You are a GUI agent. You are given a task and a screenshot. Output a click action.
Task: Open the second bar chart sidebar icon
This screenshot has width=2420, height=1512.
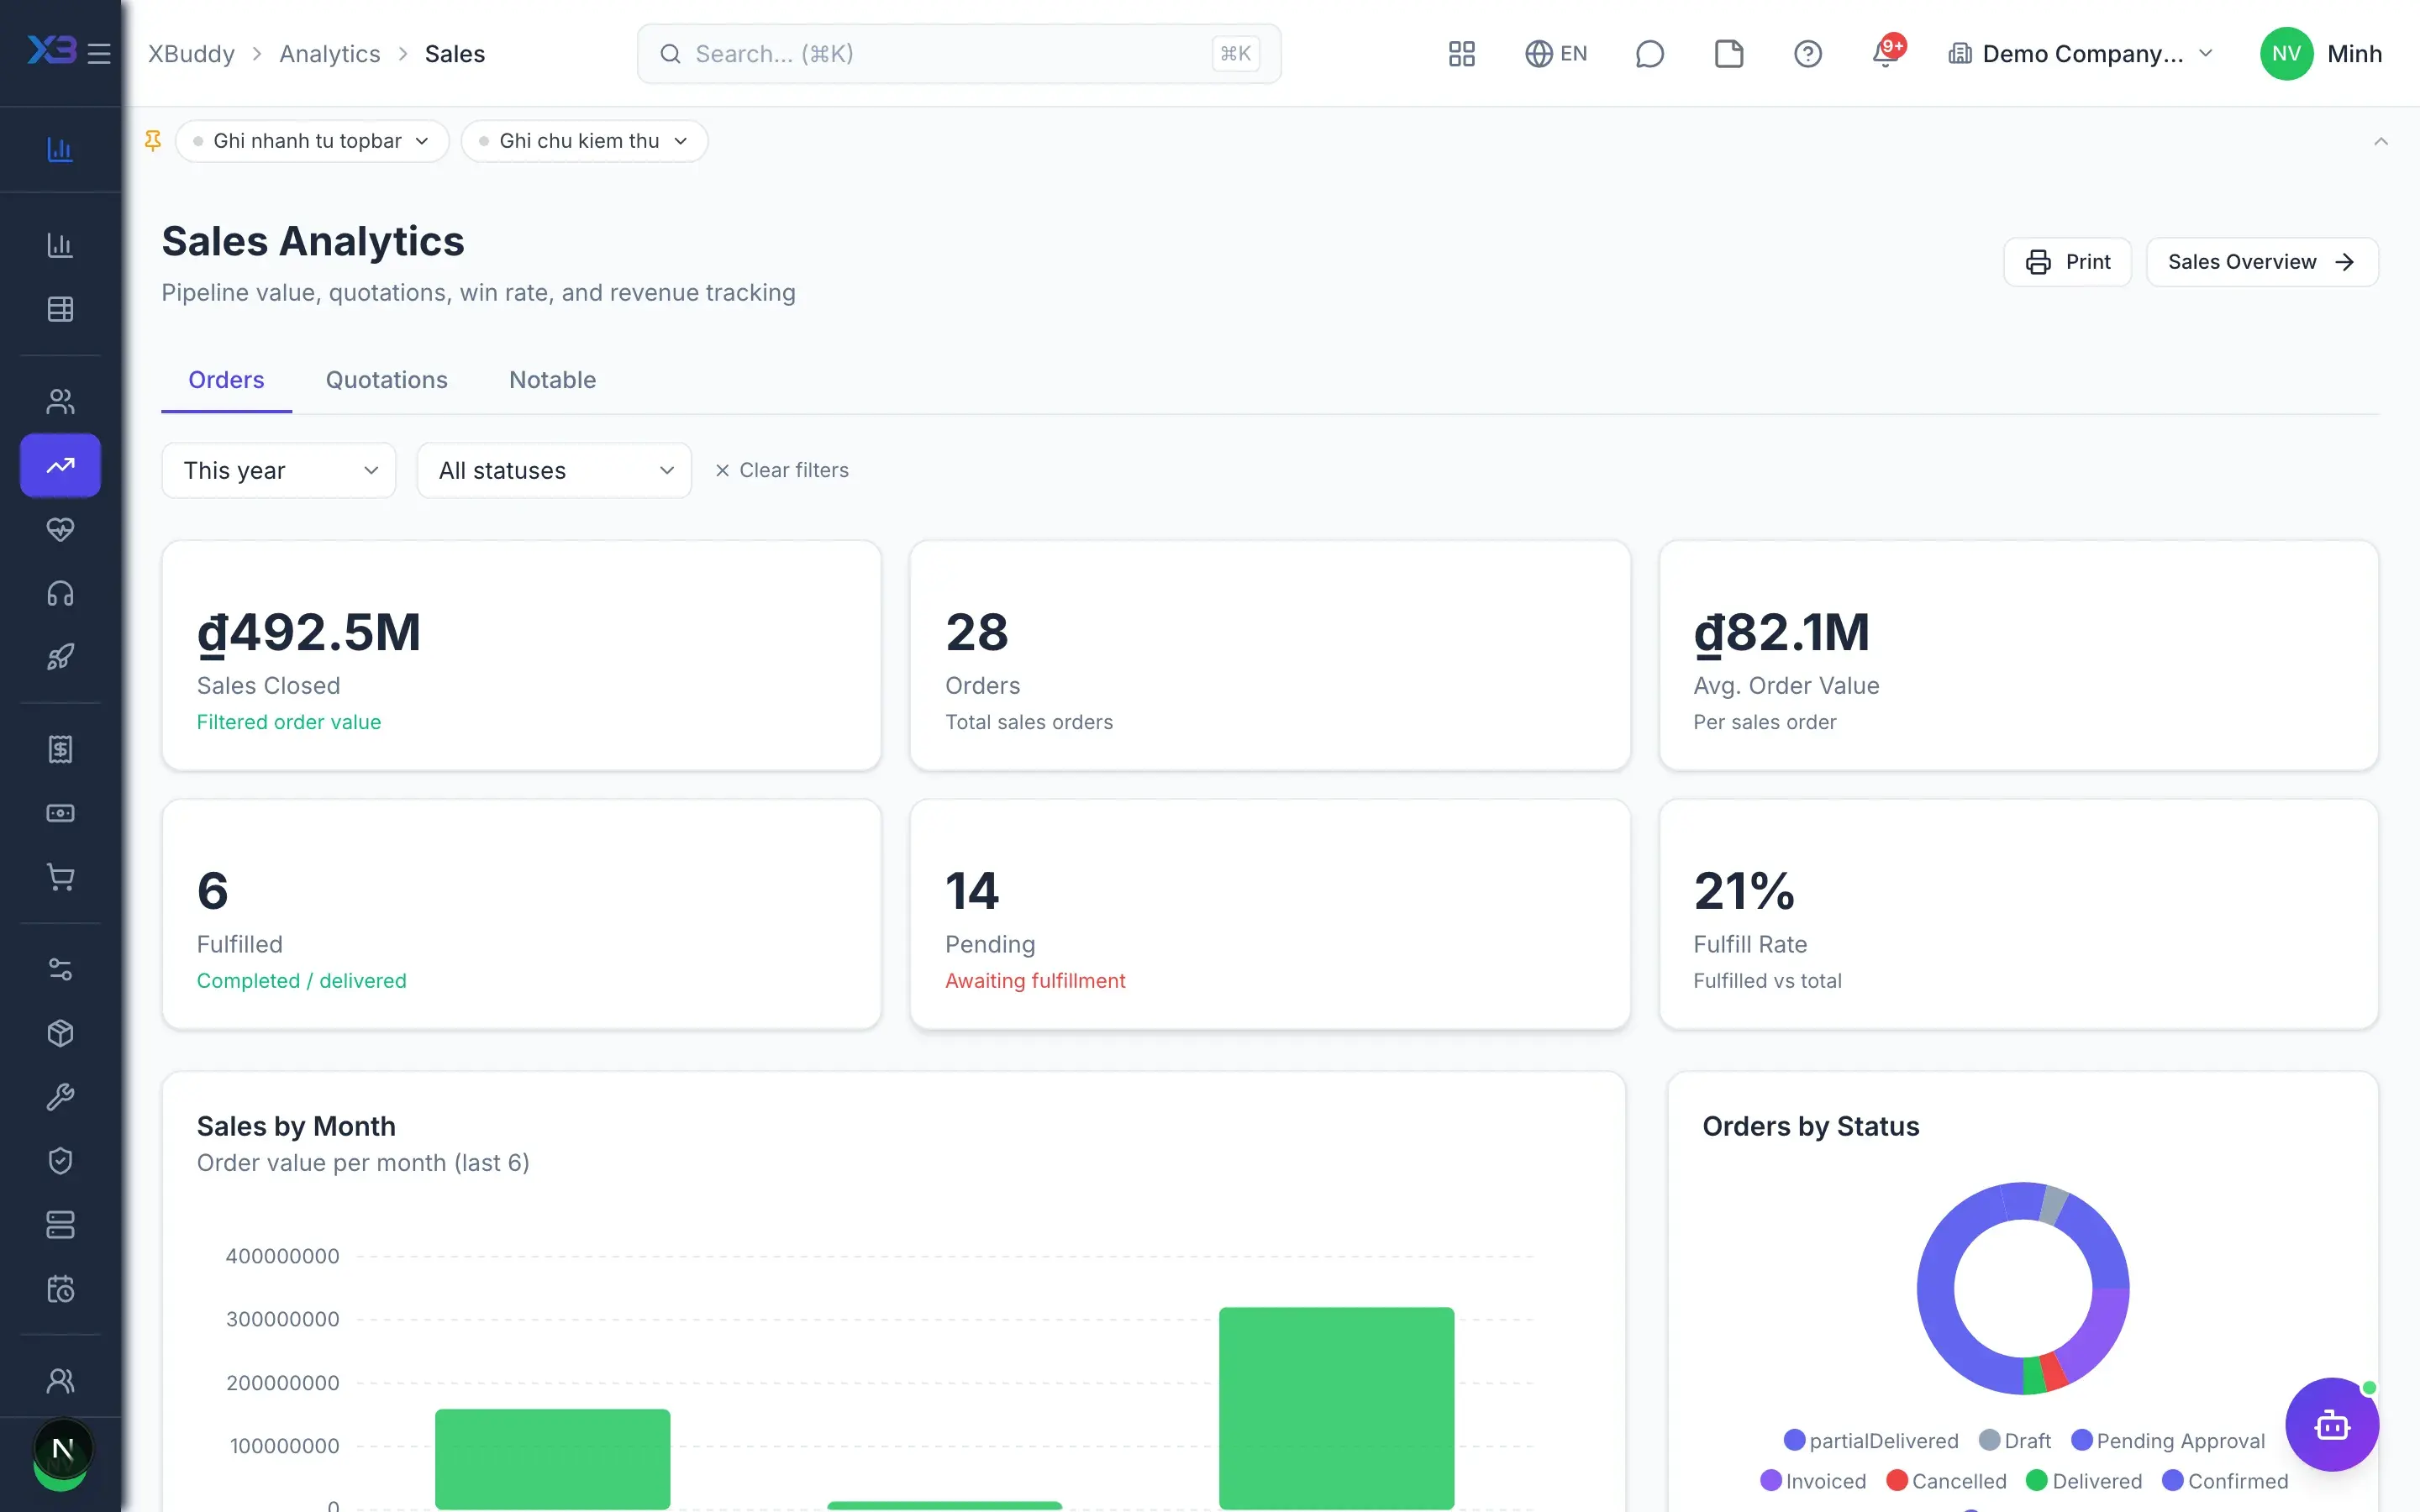tap(60, 245)
